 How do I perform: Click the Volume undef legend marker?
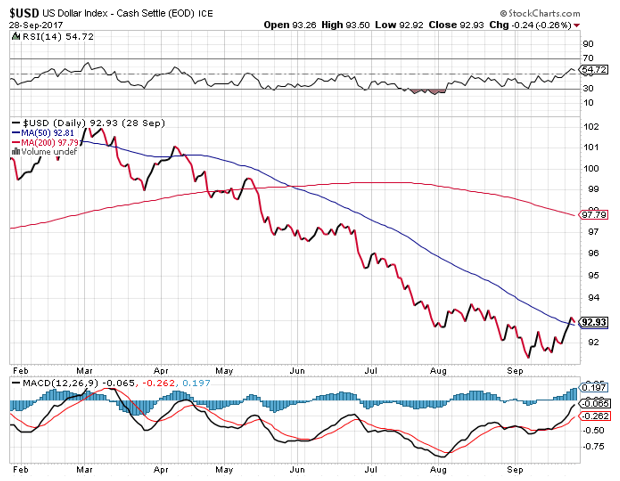pos(13,150)
